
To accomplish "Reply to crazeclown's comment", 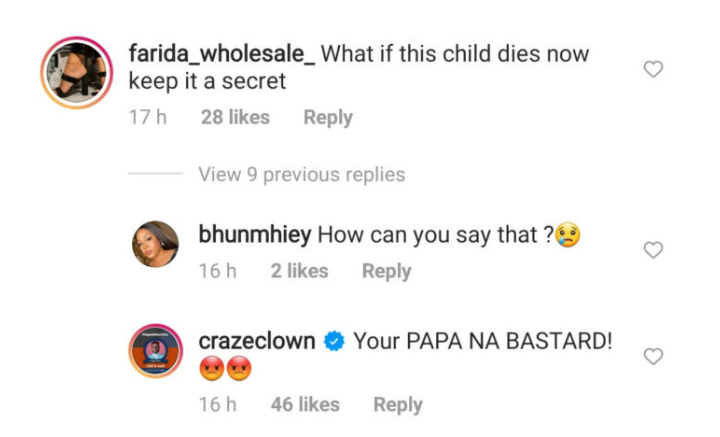I will click(397, 405).
